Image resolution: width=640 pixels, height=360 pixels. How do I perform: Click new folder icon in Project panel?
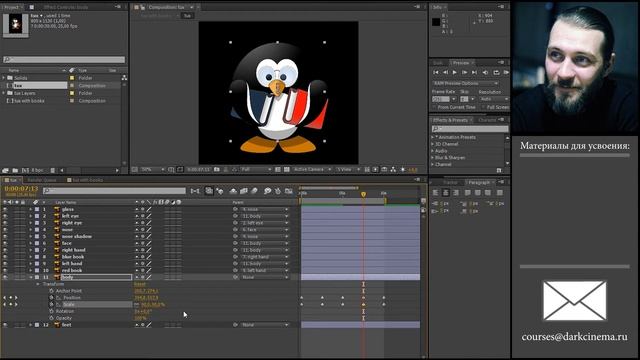click(15, 170)
